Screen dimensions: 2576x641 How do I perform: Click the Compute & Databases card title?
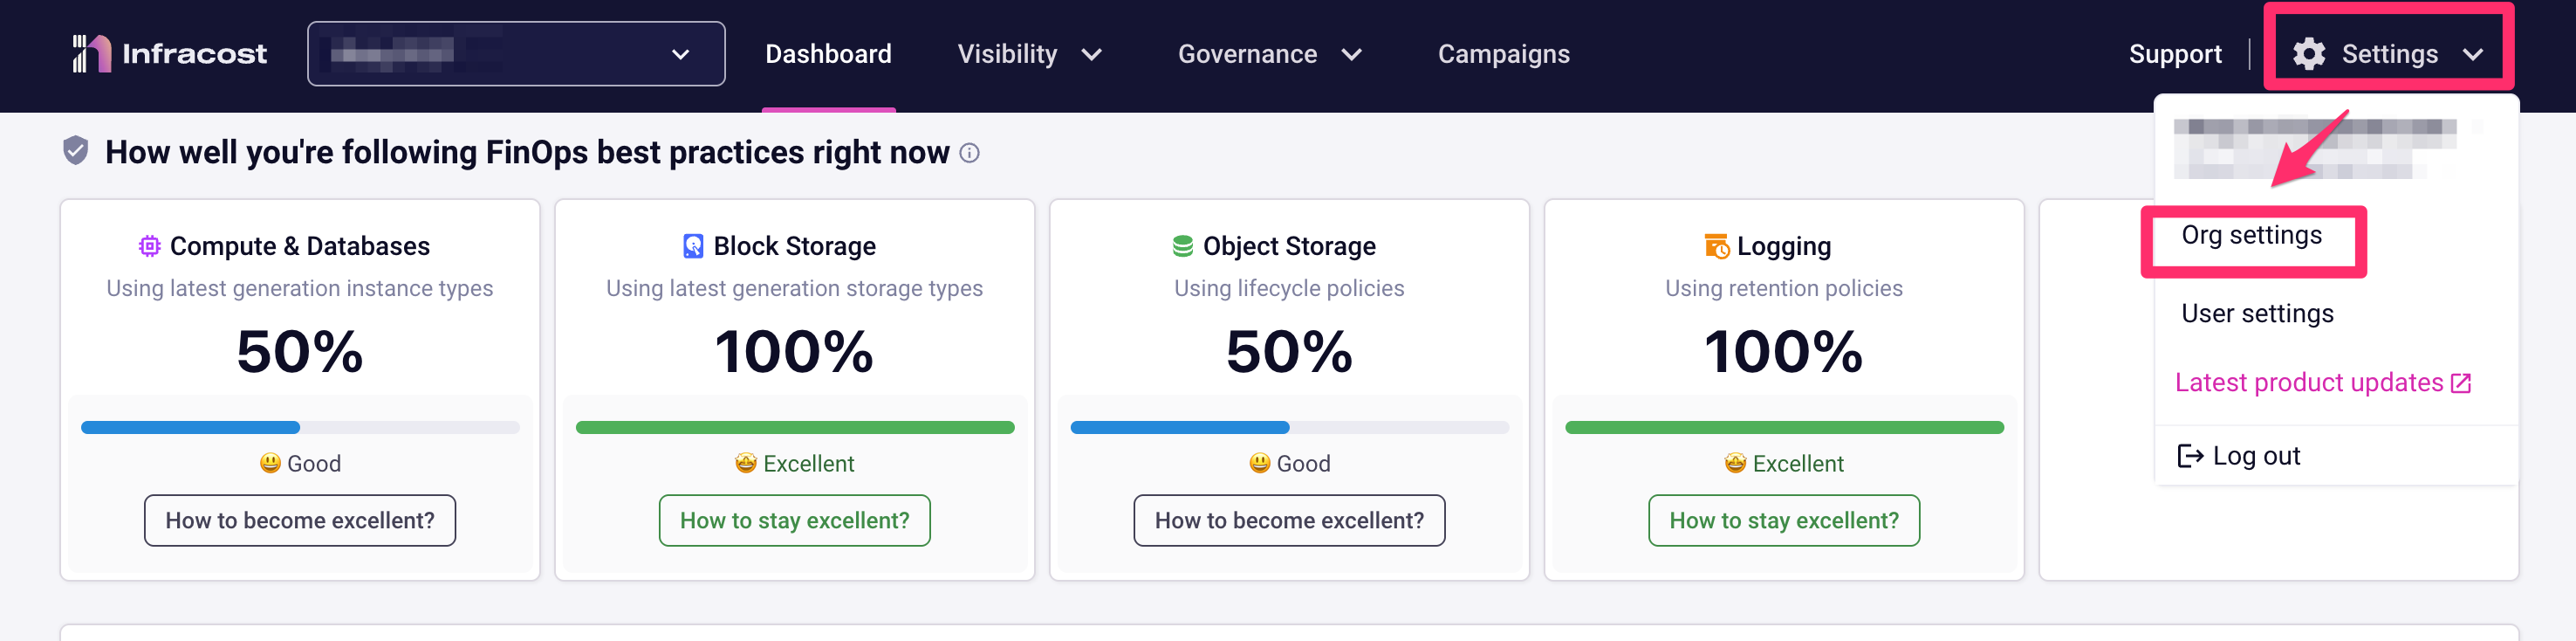[300, 246]
